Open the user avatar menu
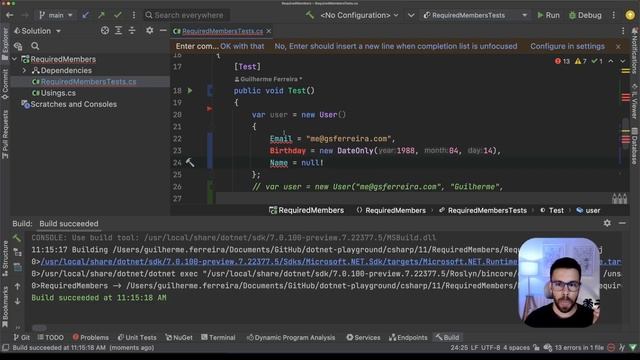The height and width of the screenshot is (360, 640). (x=630, y=15)
